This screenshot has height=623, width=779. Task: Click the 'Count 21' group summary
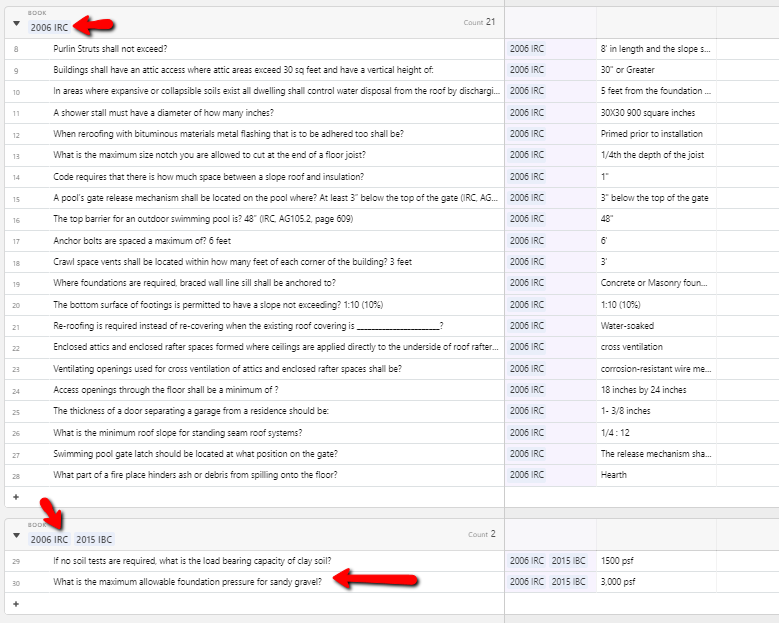point(479,22)
